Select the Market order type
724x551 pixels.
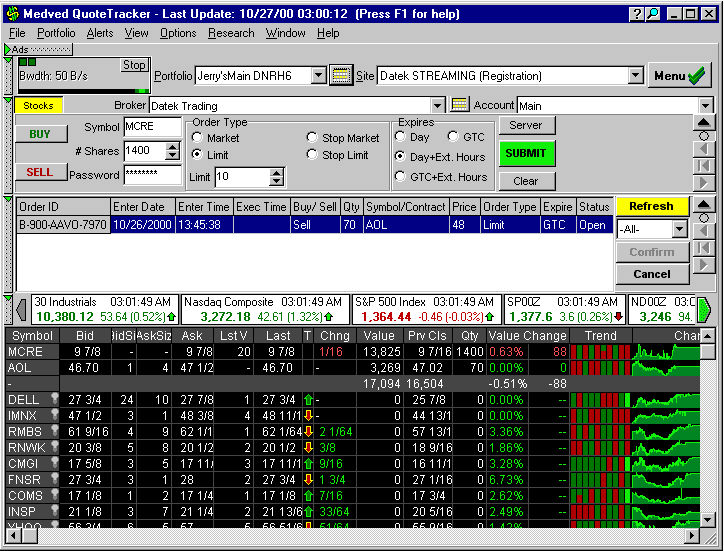(198, 138)
